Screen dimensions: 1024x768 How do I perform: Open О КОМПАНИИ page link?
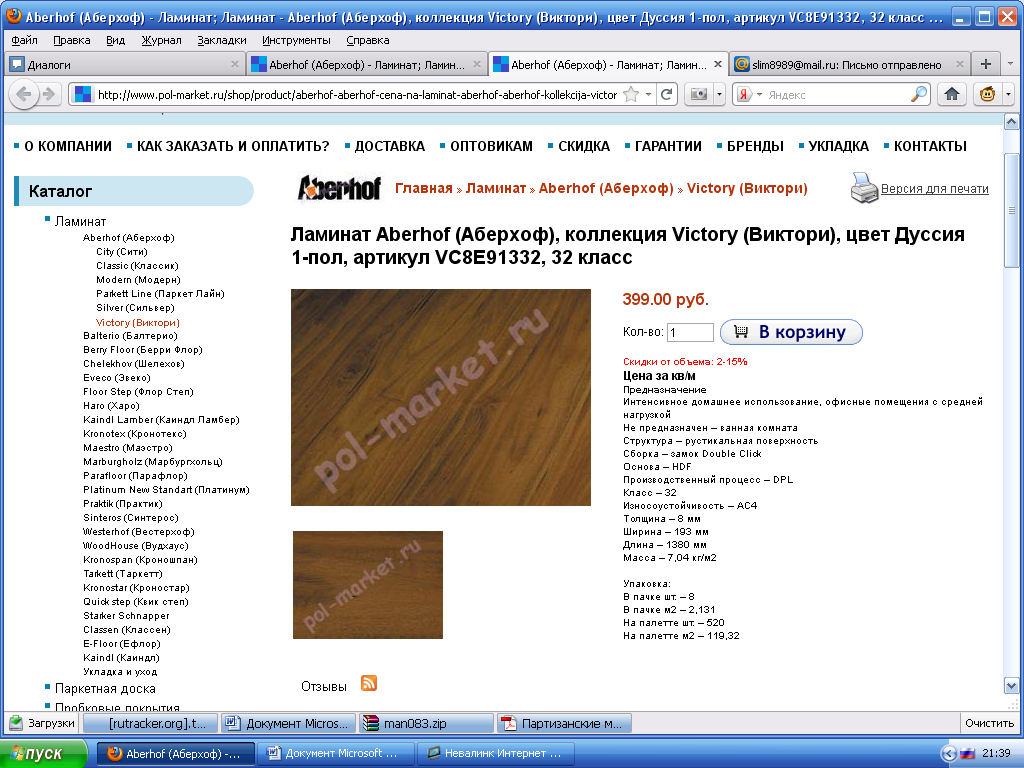click(68, 146)
